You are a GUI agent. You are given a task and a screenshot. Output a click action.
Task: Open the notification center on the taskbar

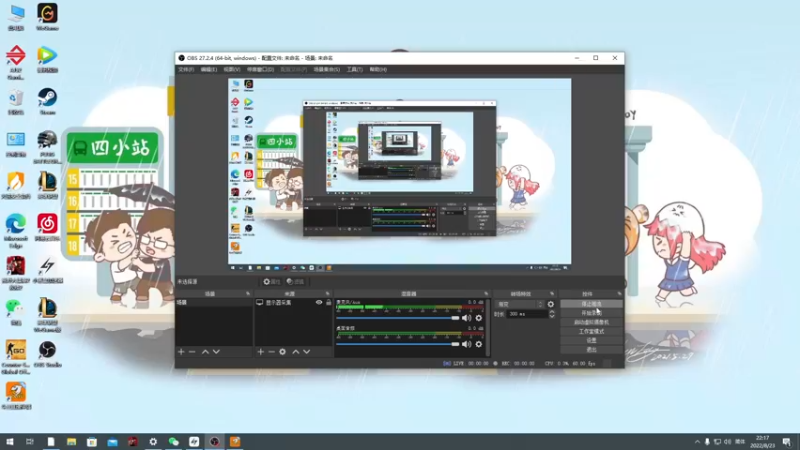click(x=787, y=442)
